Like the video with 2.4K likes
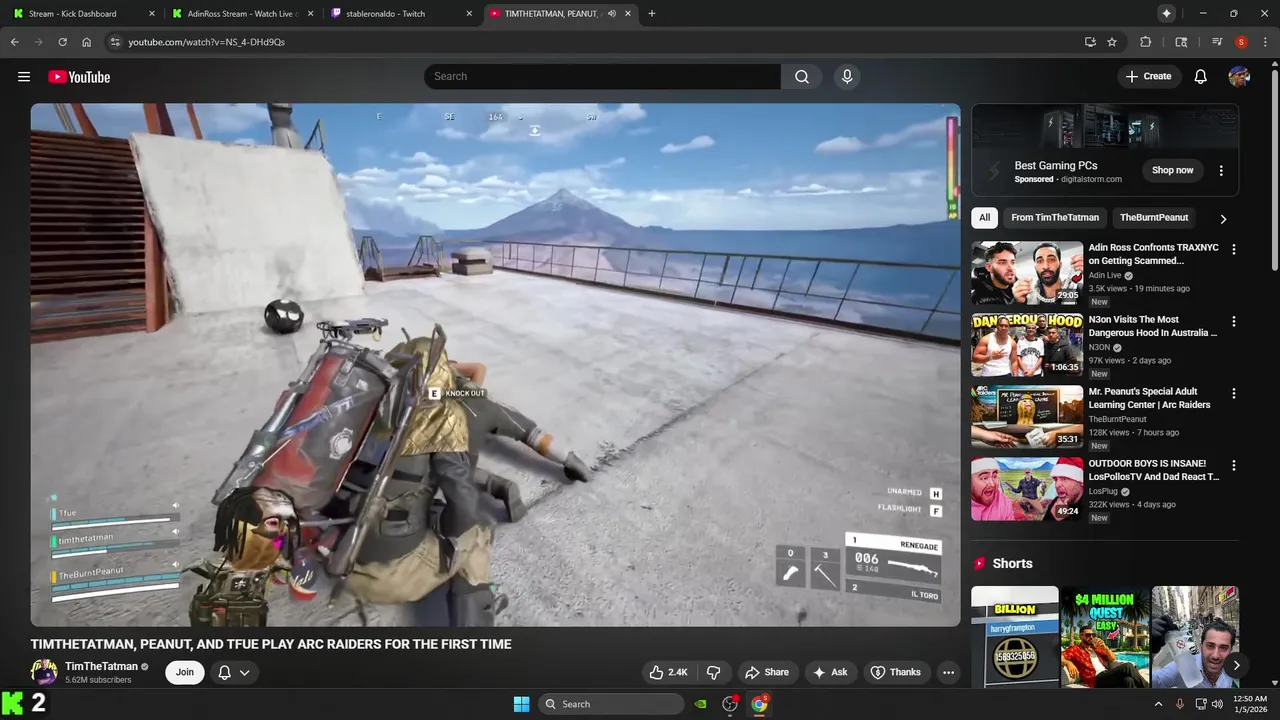The image size is (1280, 720). [668, 672]
